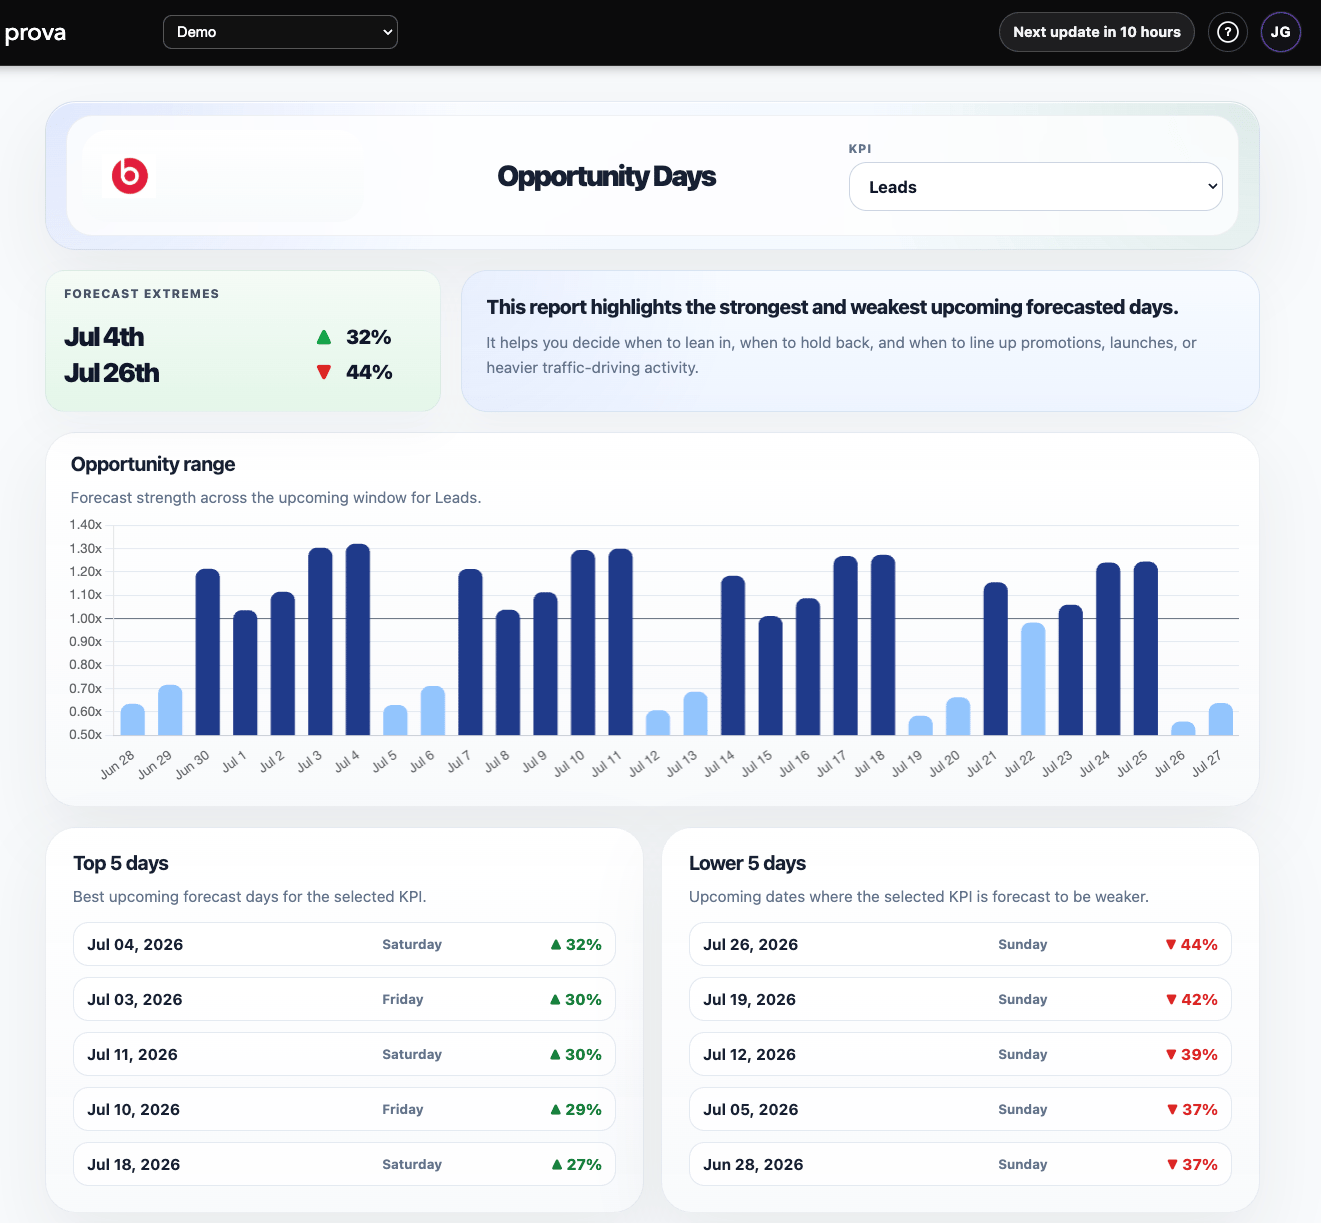Open the Jul 05, 2026 lower day row

point(960,1109)
